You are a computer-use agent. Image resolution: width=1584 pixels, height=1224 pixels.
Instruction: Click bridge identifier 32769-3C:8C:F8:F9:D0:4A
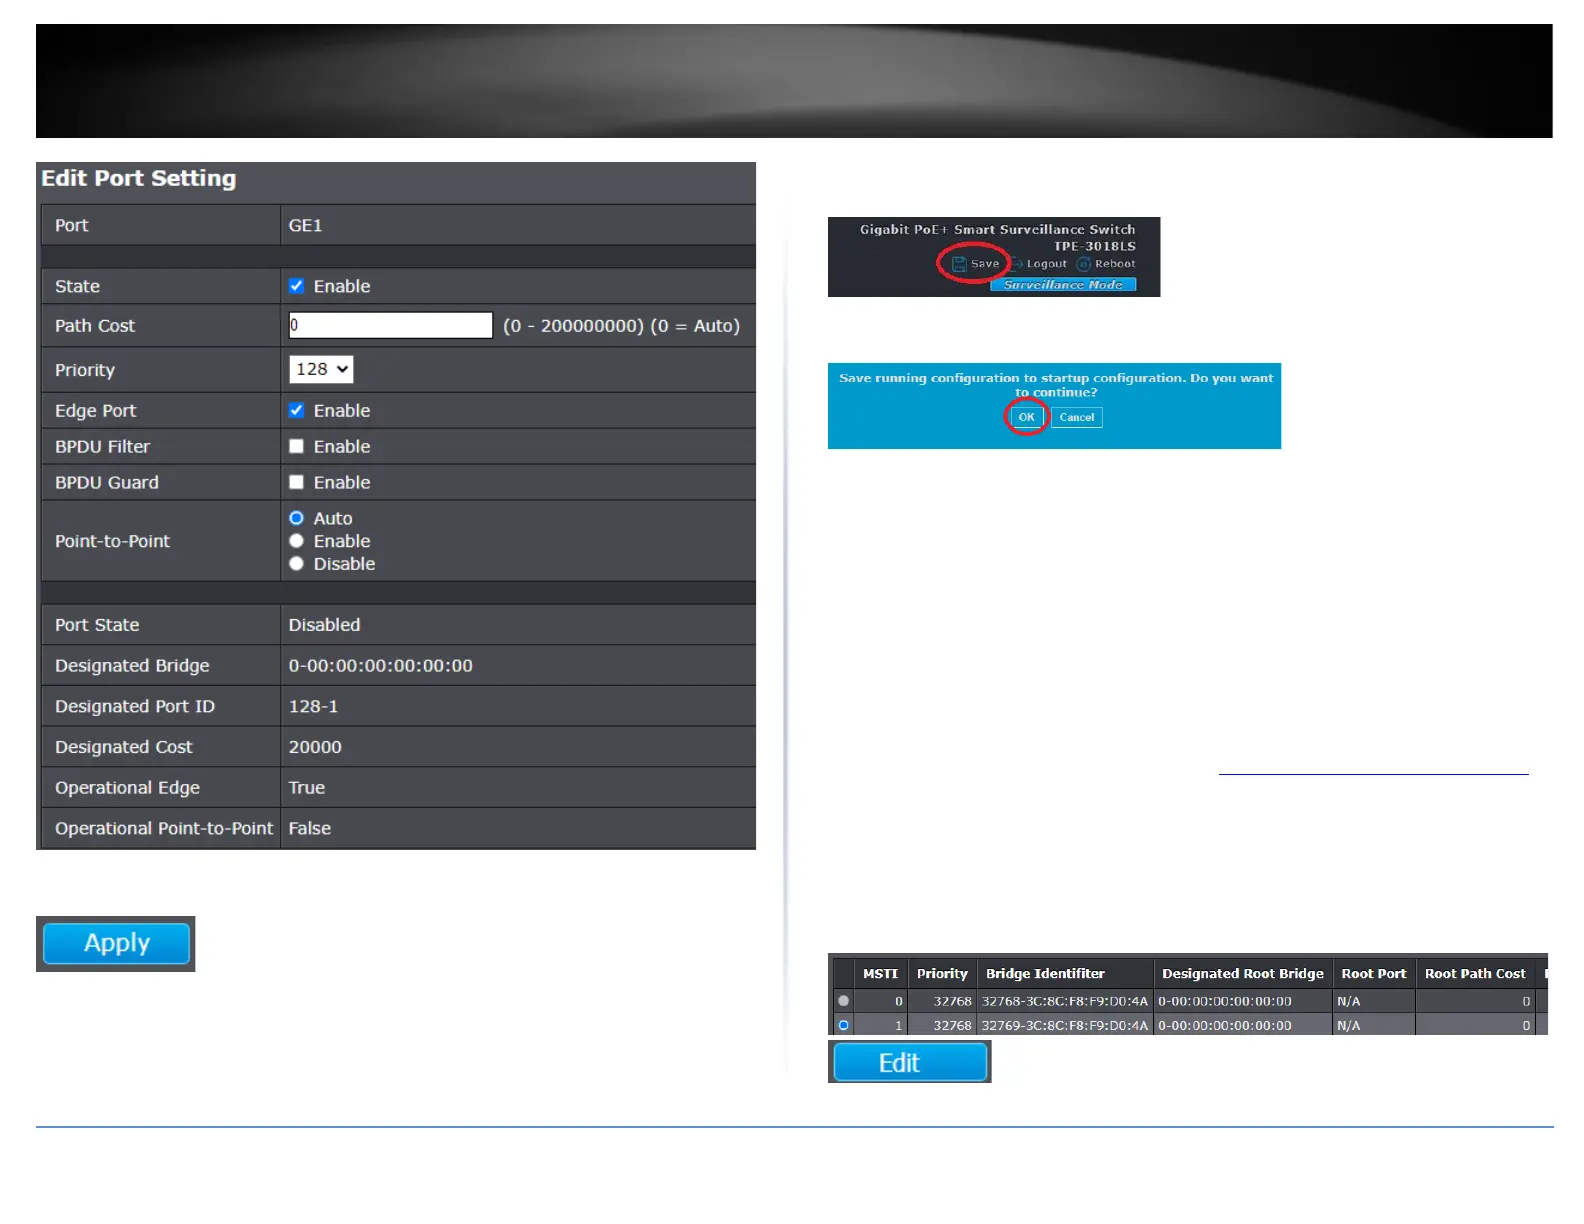[1065, 1025]
